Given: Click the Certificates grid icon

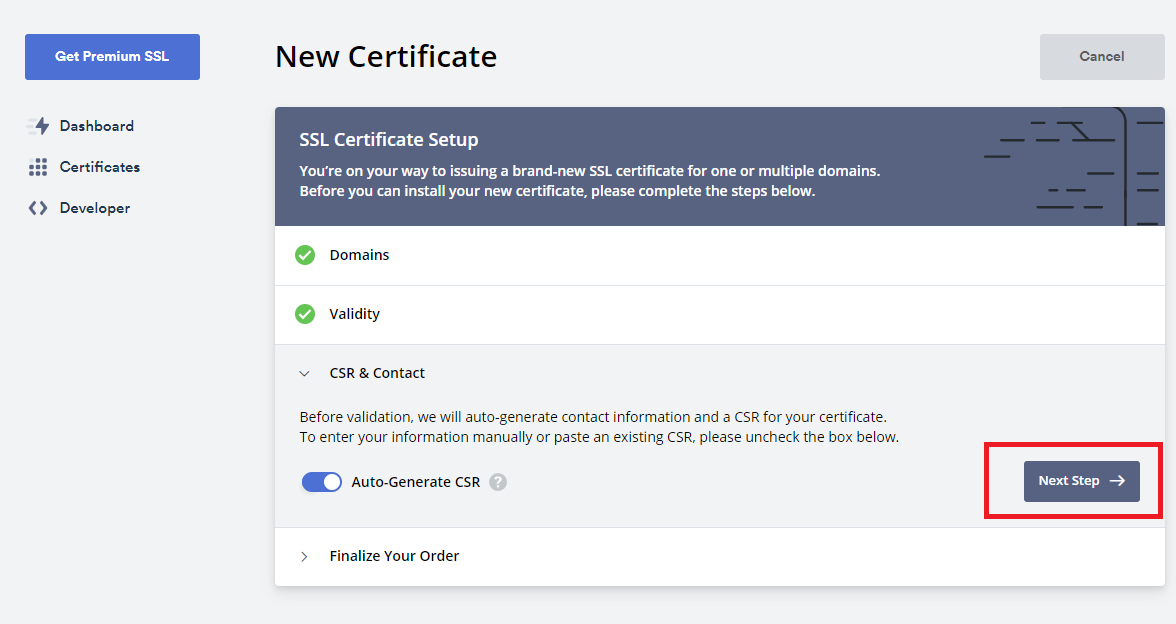Looking at the screenshot, I should (x=38, y=167).
